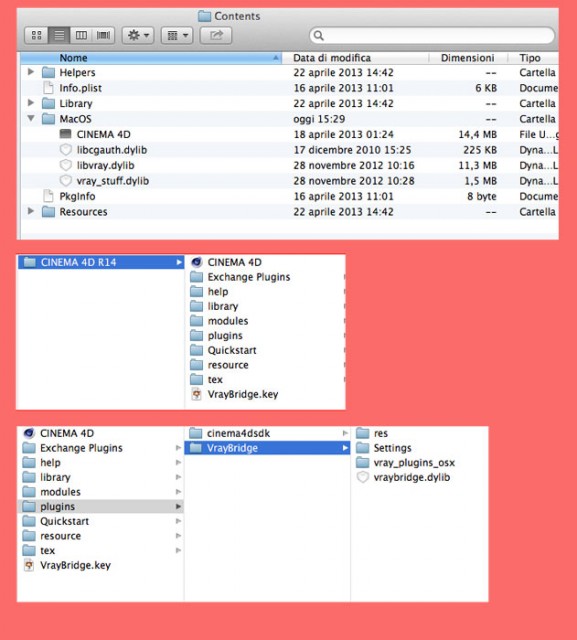Sort list by Dimensioni column header
This screenshot has height=640, width=577.
467,58
